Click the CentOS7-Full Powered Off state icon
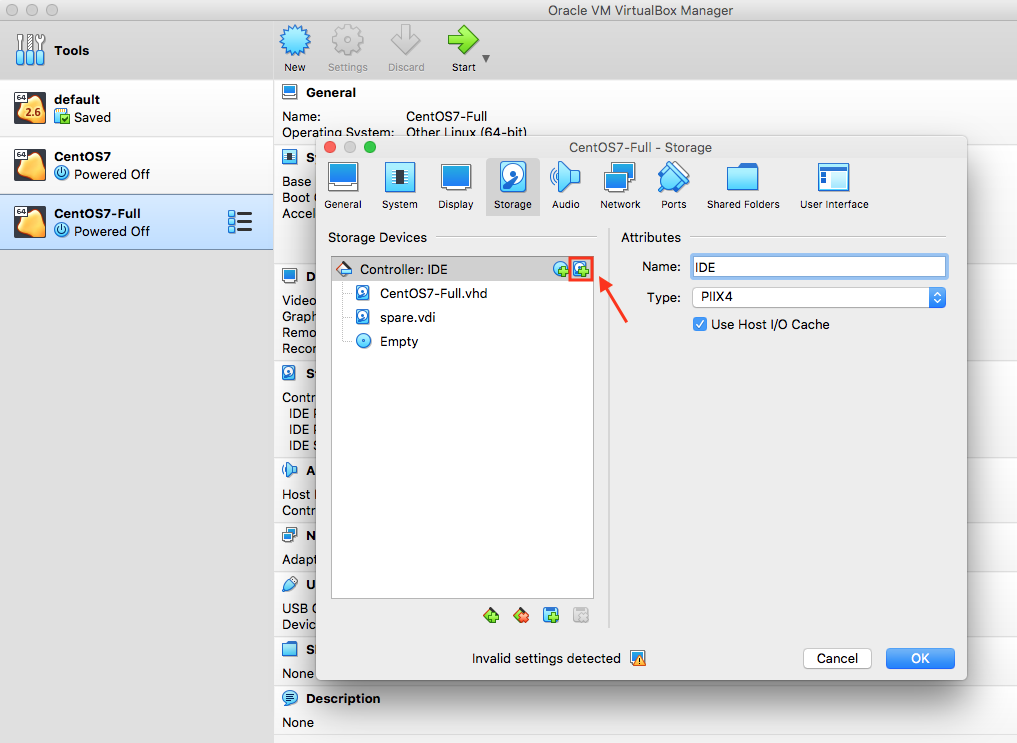 point(62,231)
